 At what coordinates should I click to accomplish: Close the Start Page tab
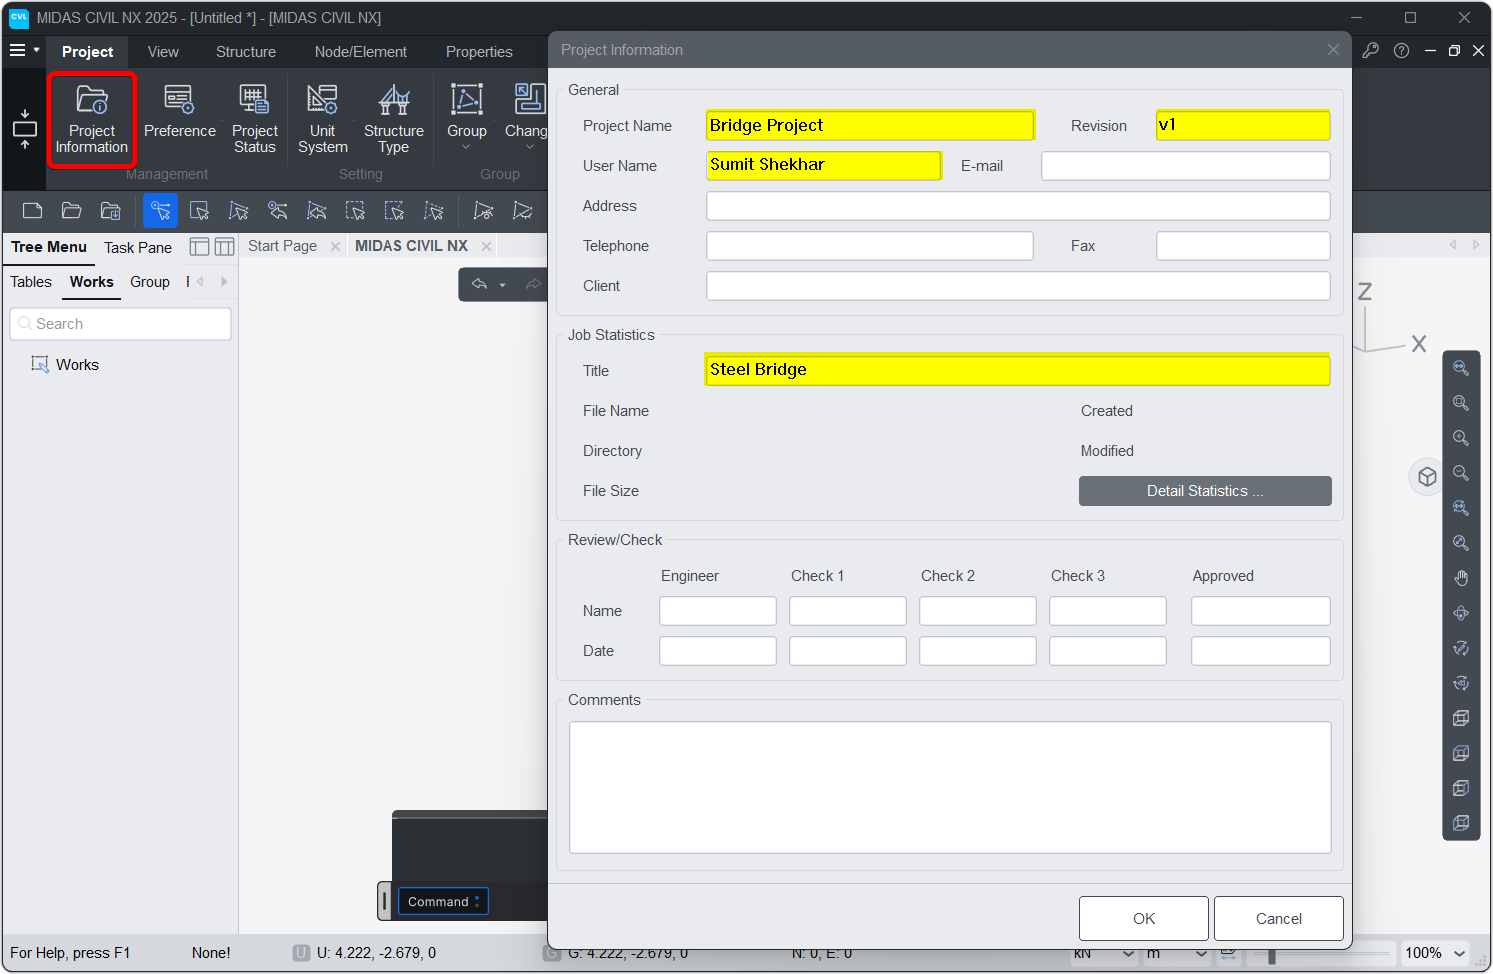tap(335, 247)
